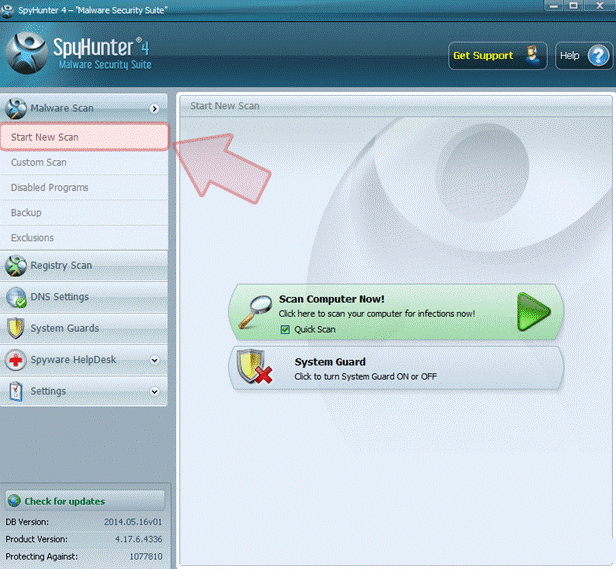Click the Settings section label

tap(48, 391)
